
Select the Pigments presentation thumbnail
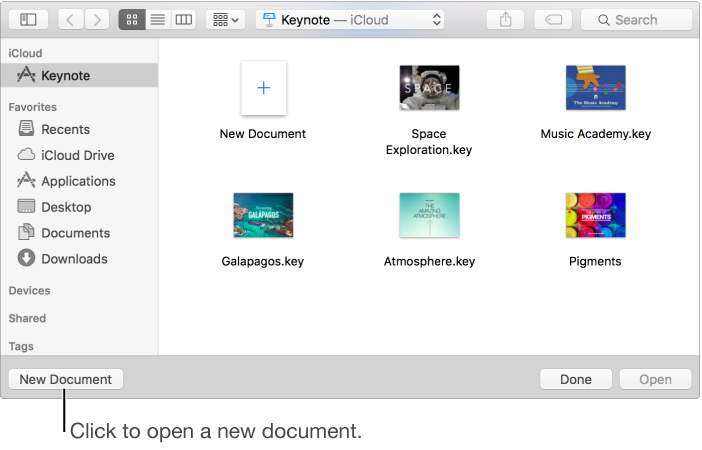pyautogui.click(x=595, y=215)
